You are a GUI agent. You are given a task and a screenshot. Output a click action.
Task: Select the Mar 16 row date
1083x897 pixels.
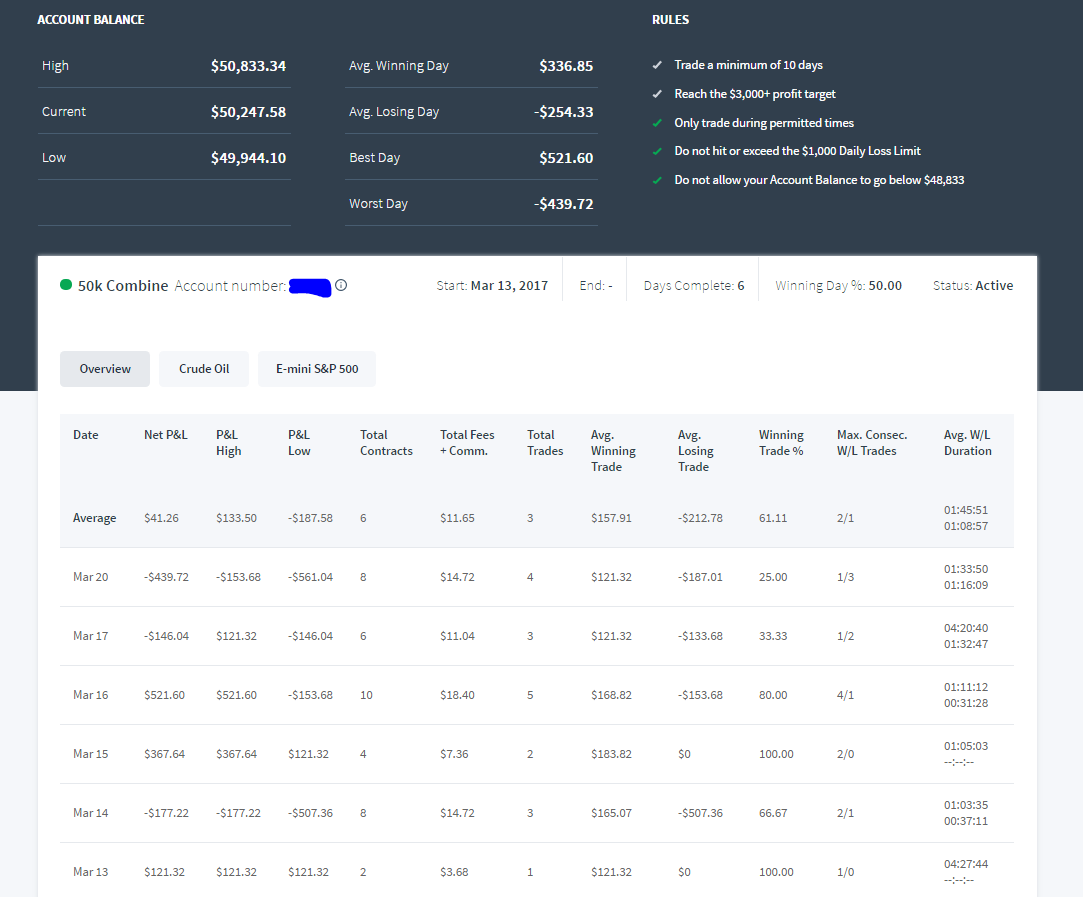90,695
